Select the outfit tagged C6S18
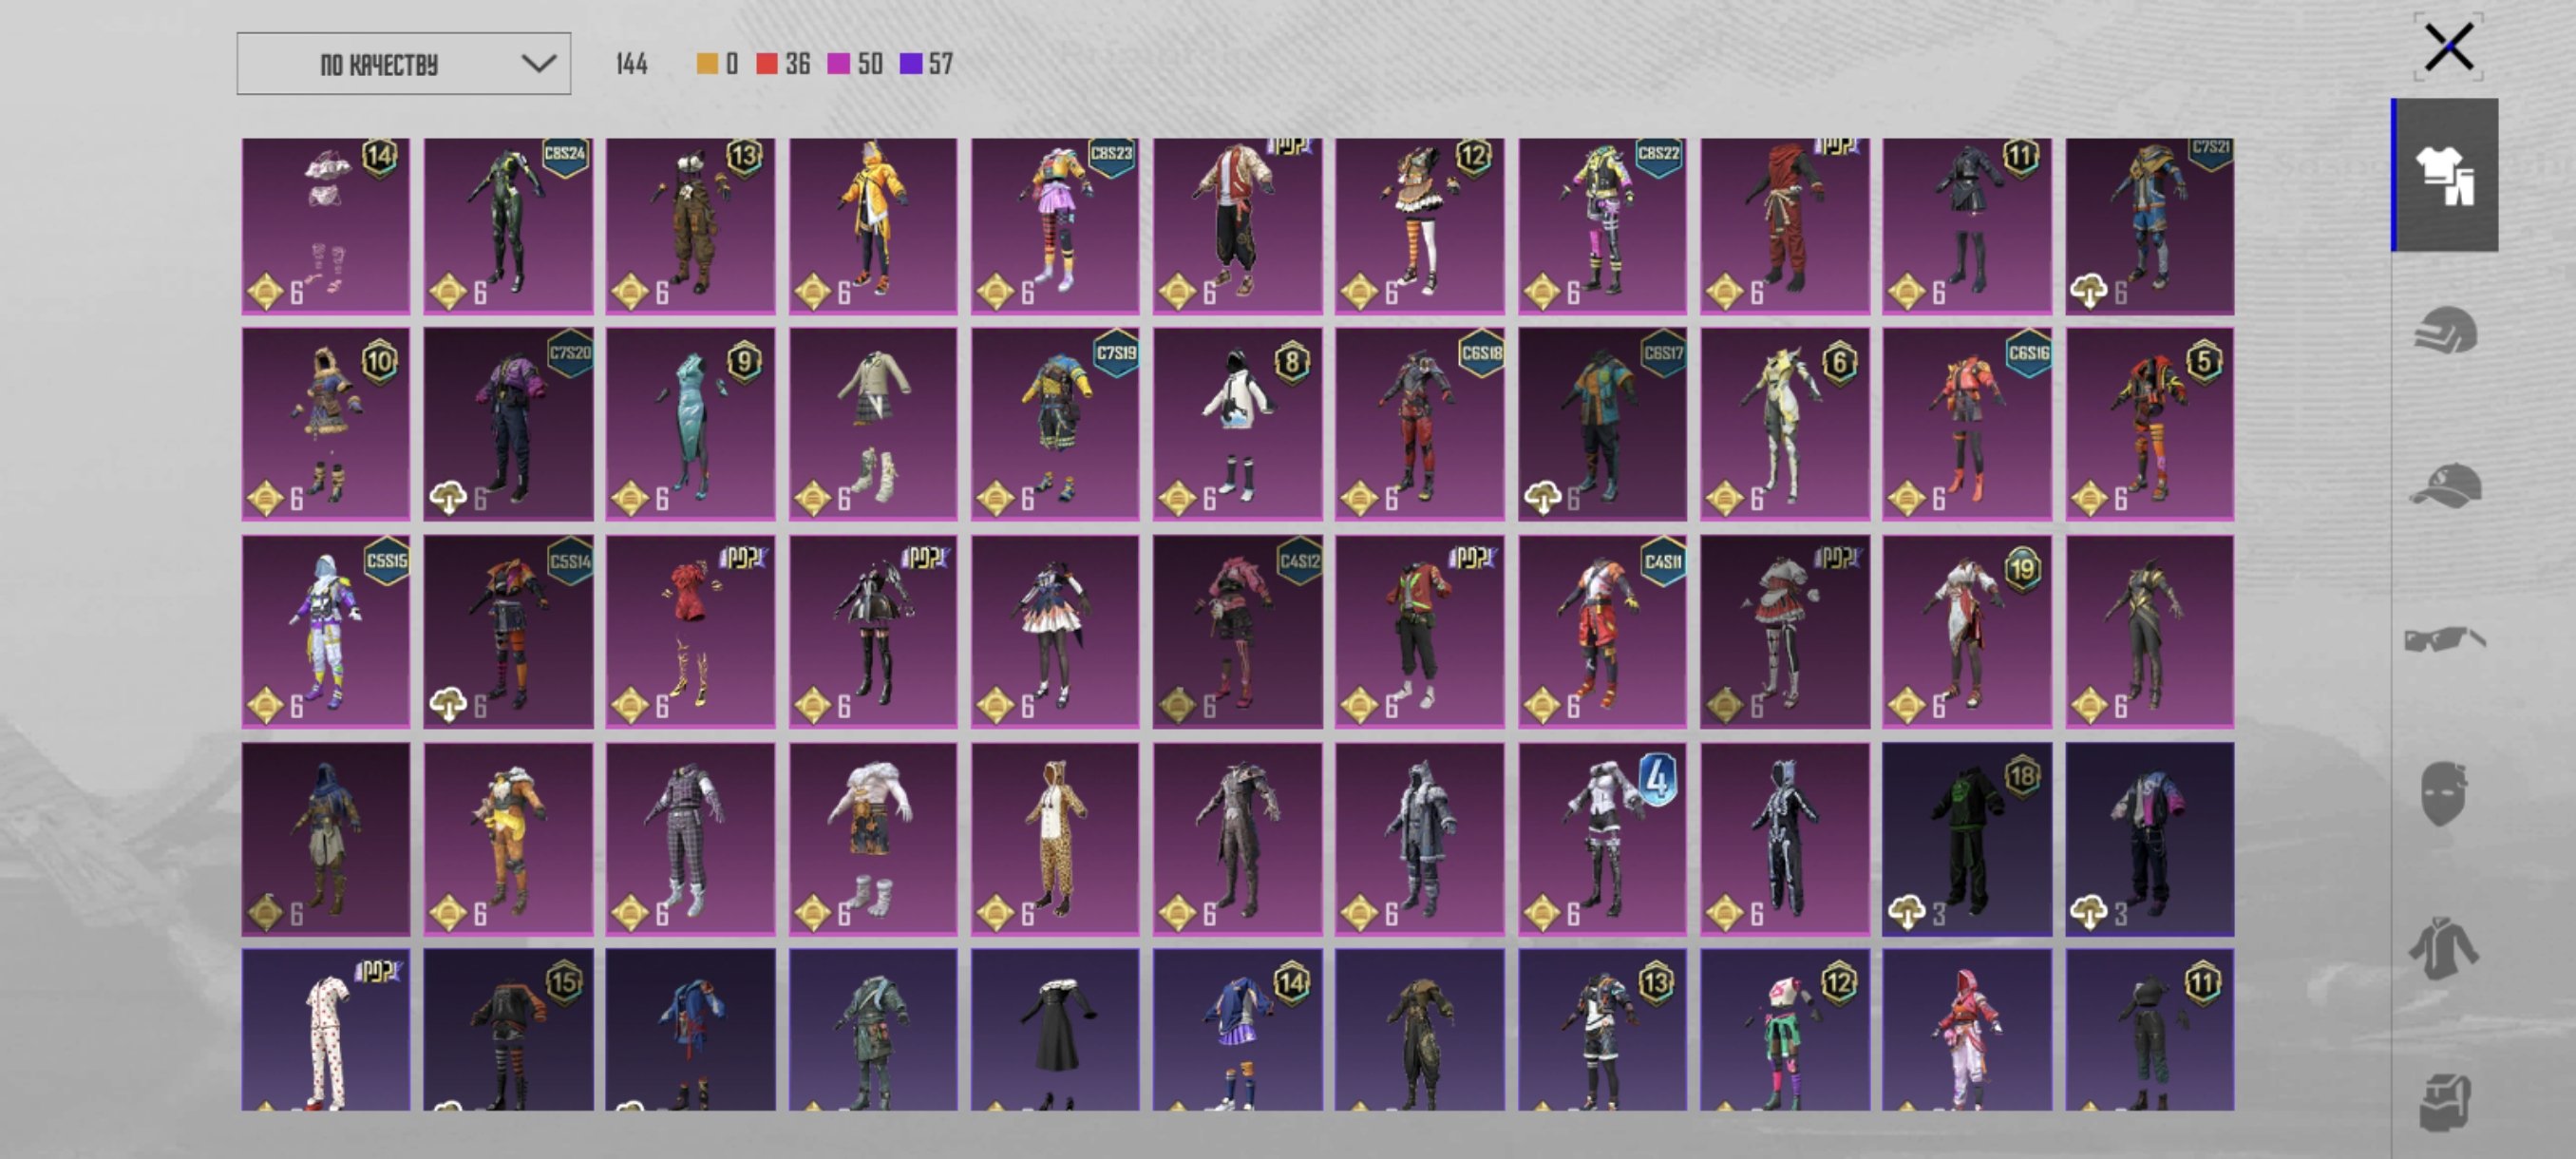 coord(1420,424)
